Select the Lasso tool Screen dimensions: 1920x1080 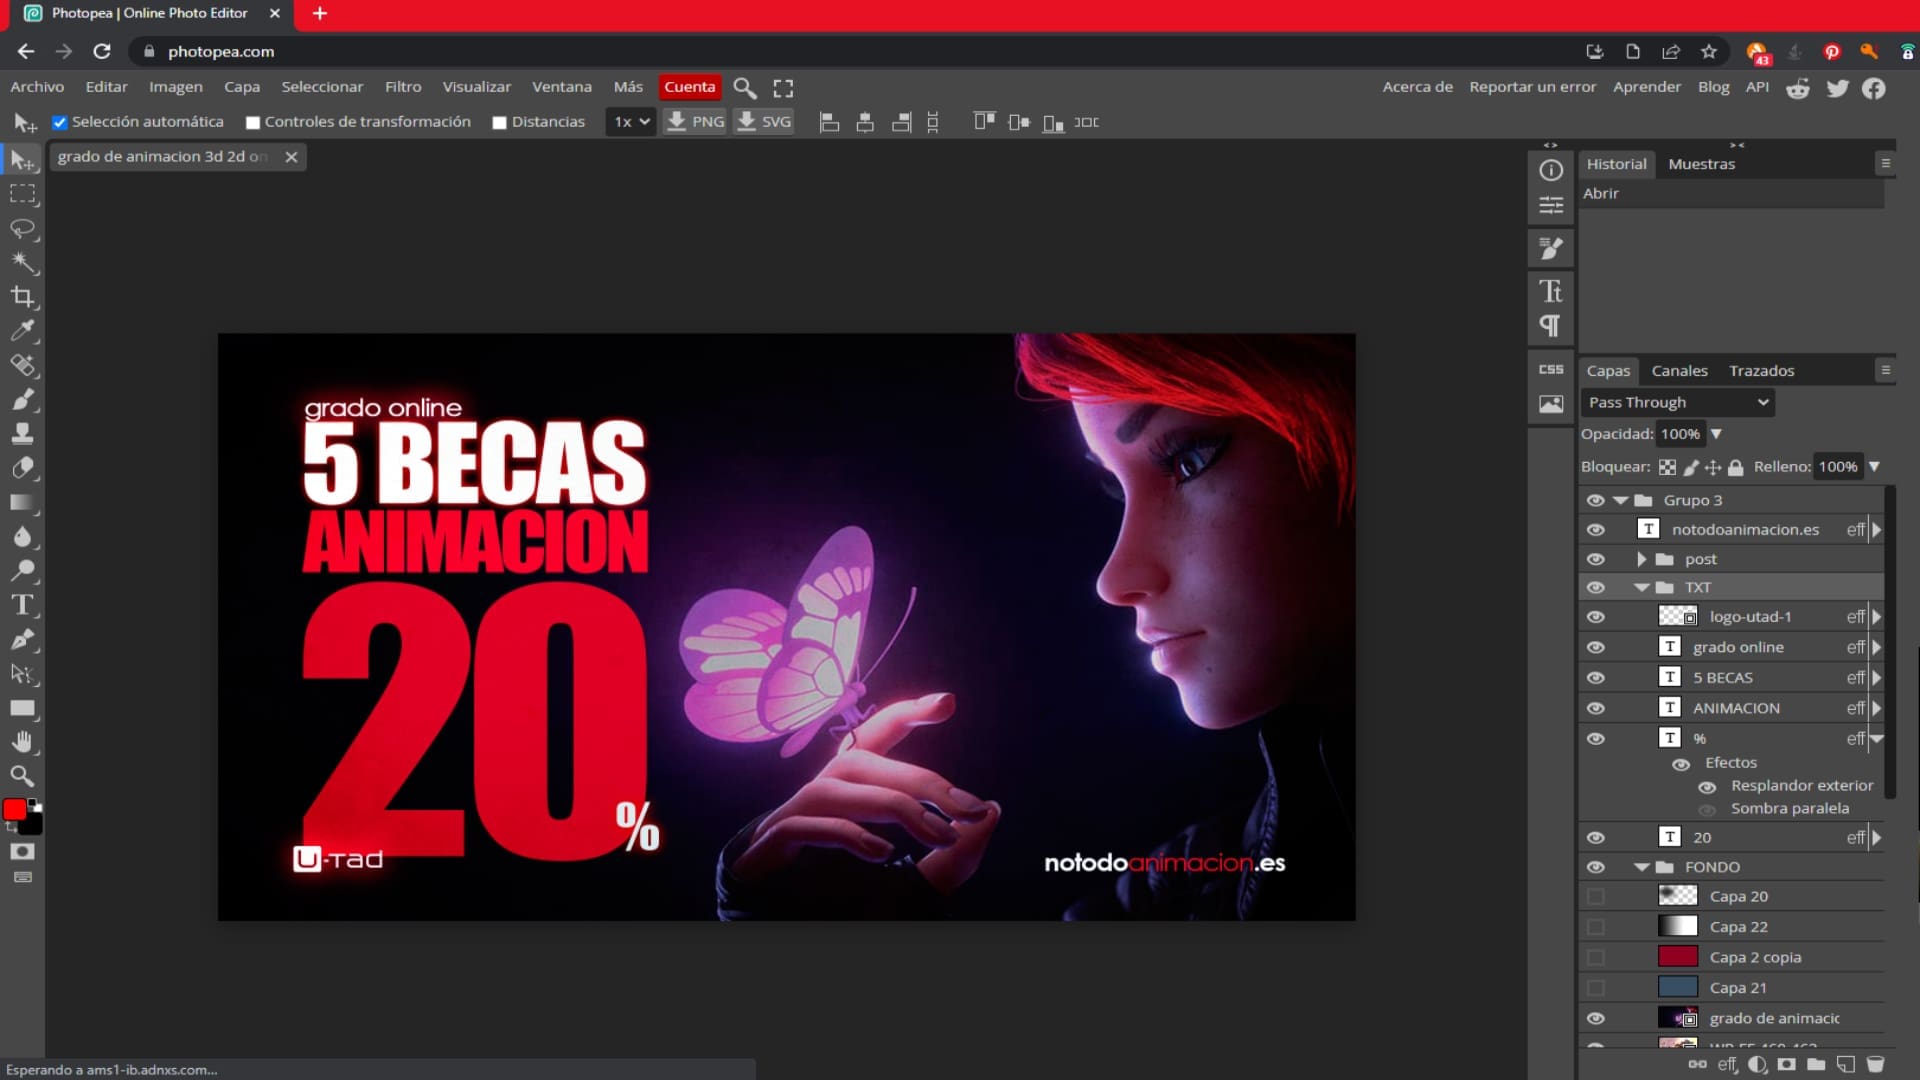(x=22, y=229)
